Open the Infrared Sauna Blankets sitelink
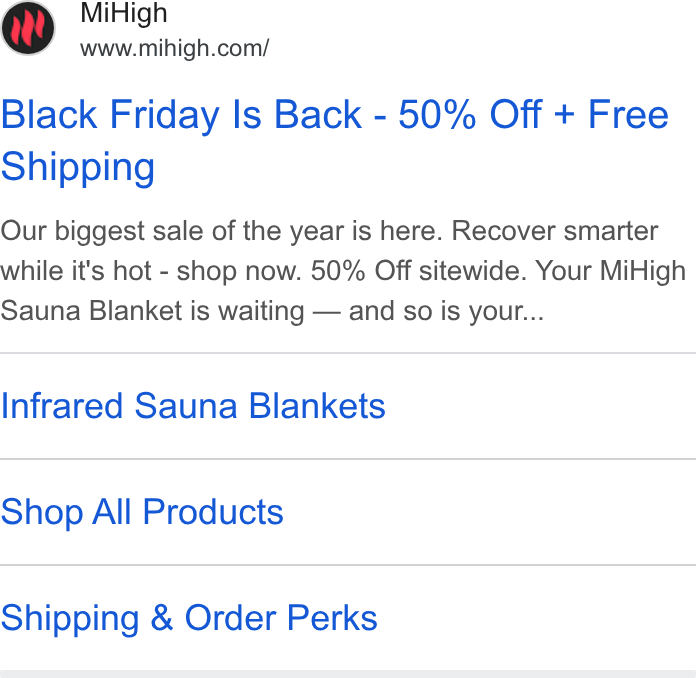The image size is (696, 678). coord(193,406)
